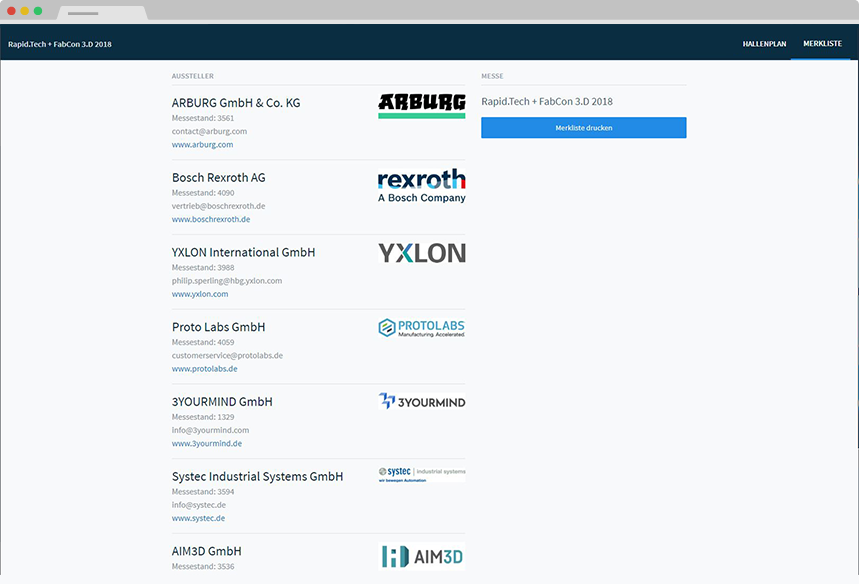Click the 3YOURMIND logo

pyautogui.click(x=422, y=402)
